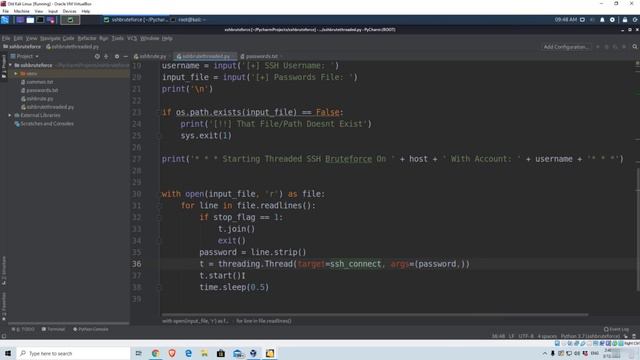Image resolution: width=640 pixels, height=360 pixels.
Task: Click the Windows search box
Action: (73, 353)
